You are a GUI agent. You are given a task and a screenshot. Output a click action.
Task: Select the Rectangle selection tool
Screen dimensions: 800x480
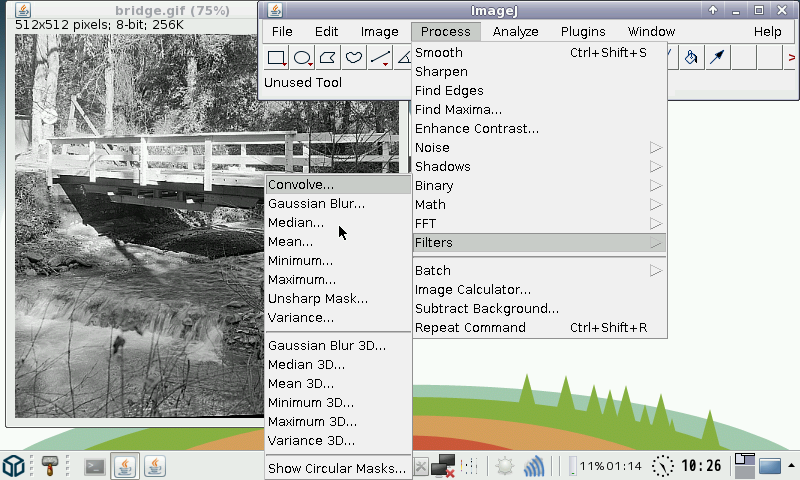(x=277, y=57)
